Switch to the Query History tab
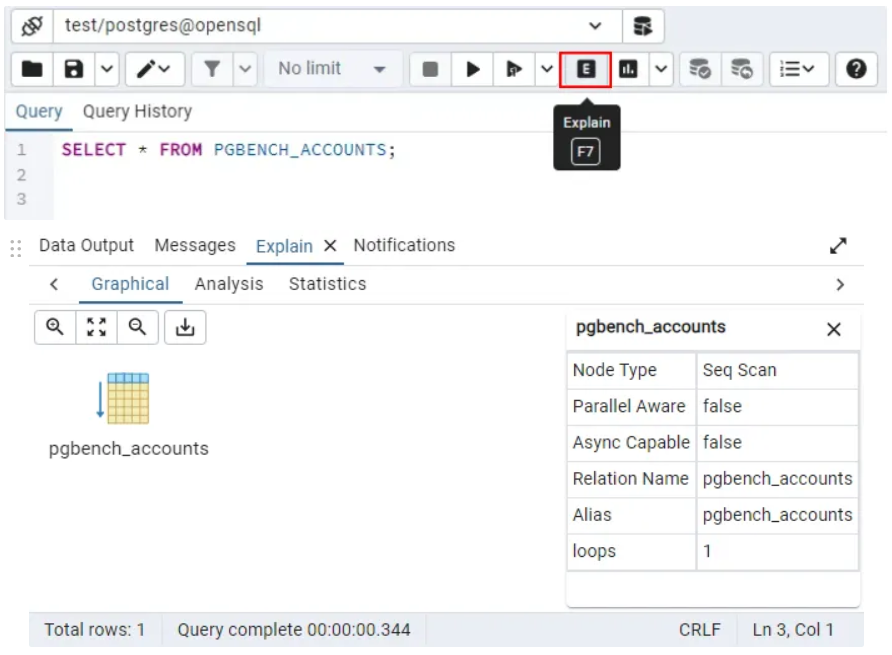The image size is (892, 655). 137,112
